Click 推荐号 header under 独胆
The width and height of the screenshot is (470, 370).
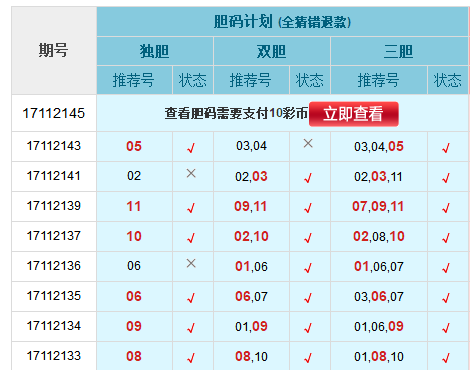[x=133, y=80]
